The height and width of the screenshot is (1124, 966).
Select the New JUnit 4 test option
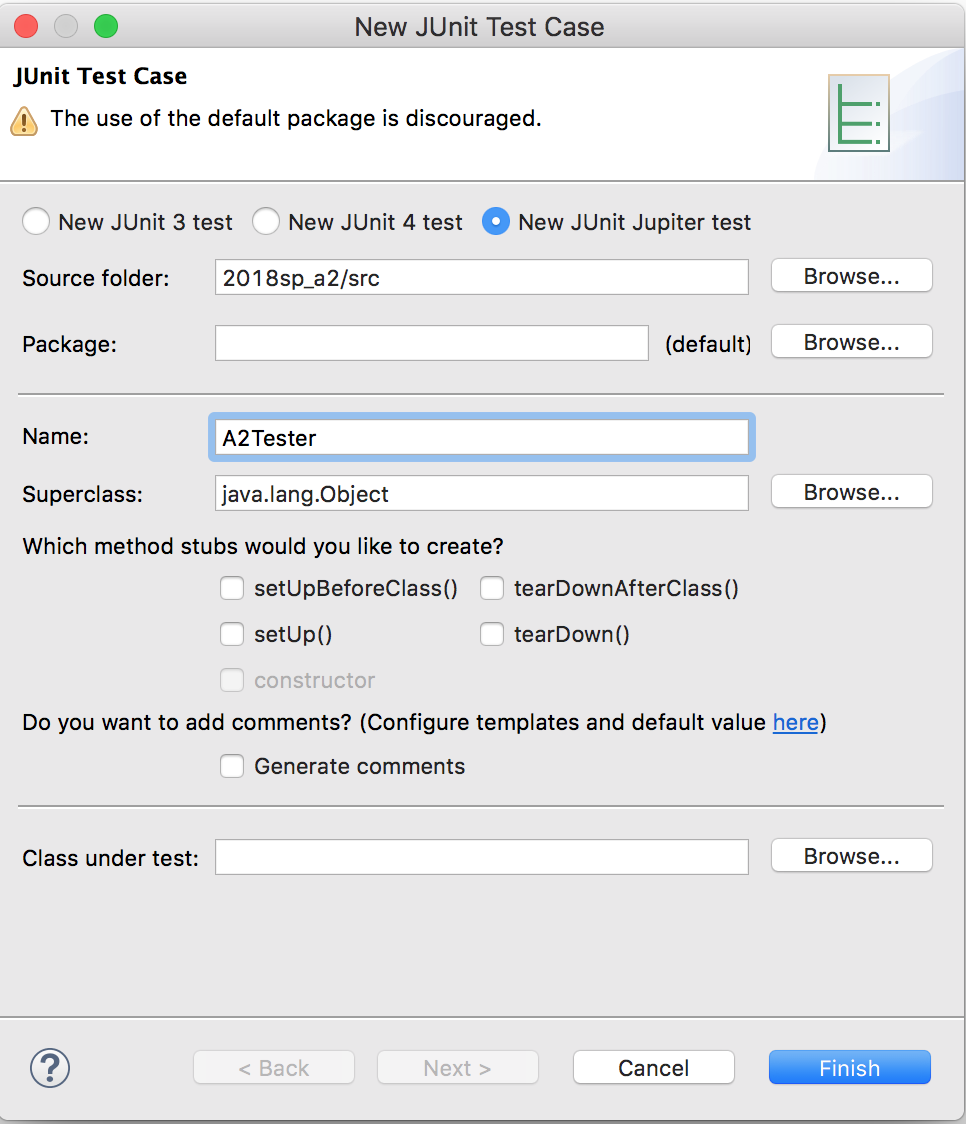tap(266, 221)
